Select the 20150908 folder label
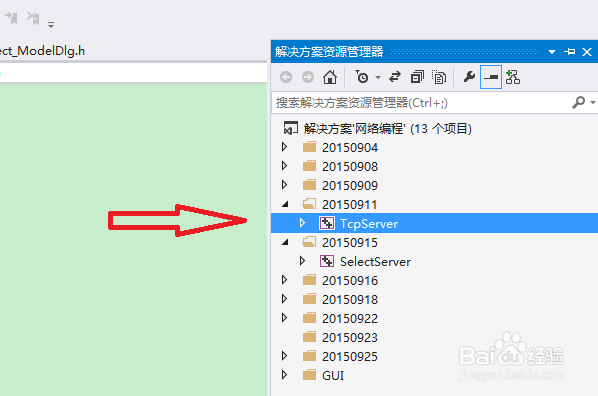The image size is (598, 396). coord(350,167)
